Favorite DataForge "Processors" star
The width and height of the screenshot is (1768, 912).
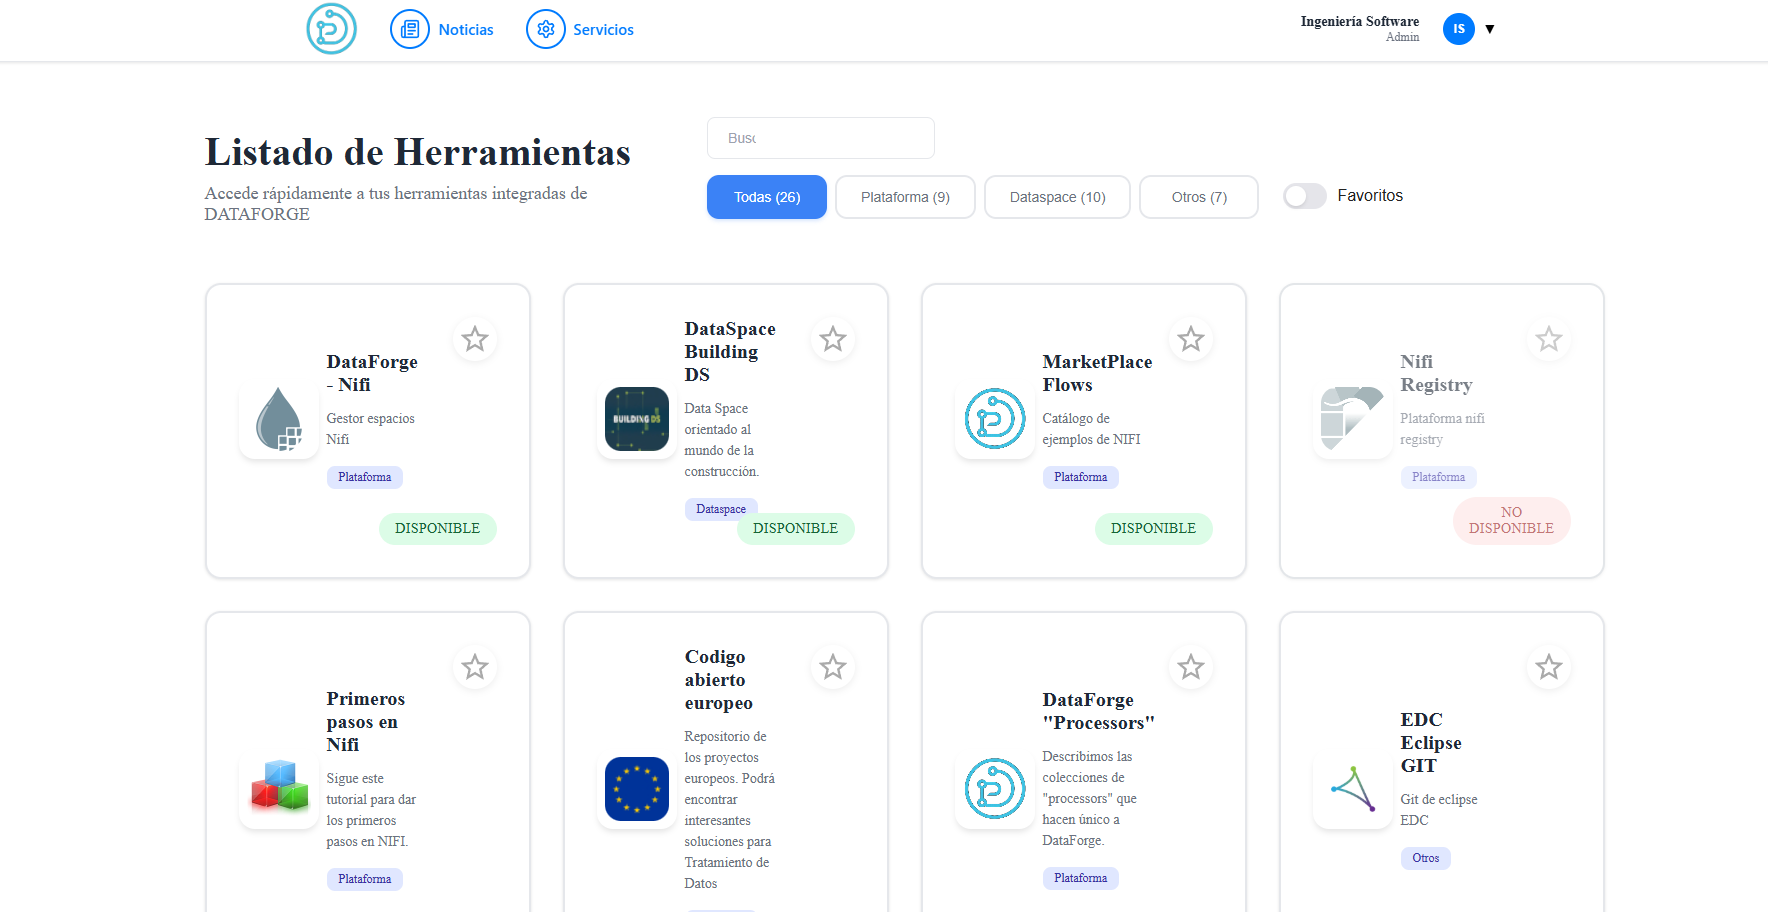click(x=1191, y=667)
